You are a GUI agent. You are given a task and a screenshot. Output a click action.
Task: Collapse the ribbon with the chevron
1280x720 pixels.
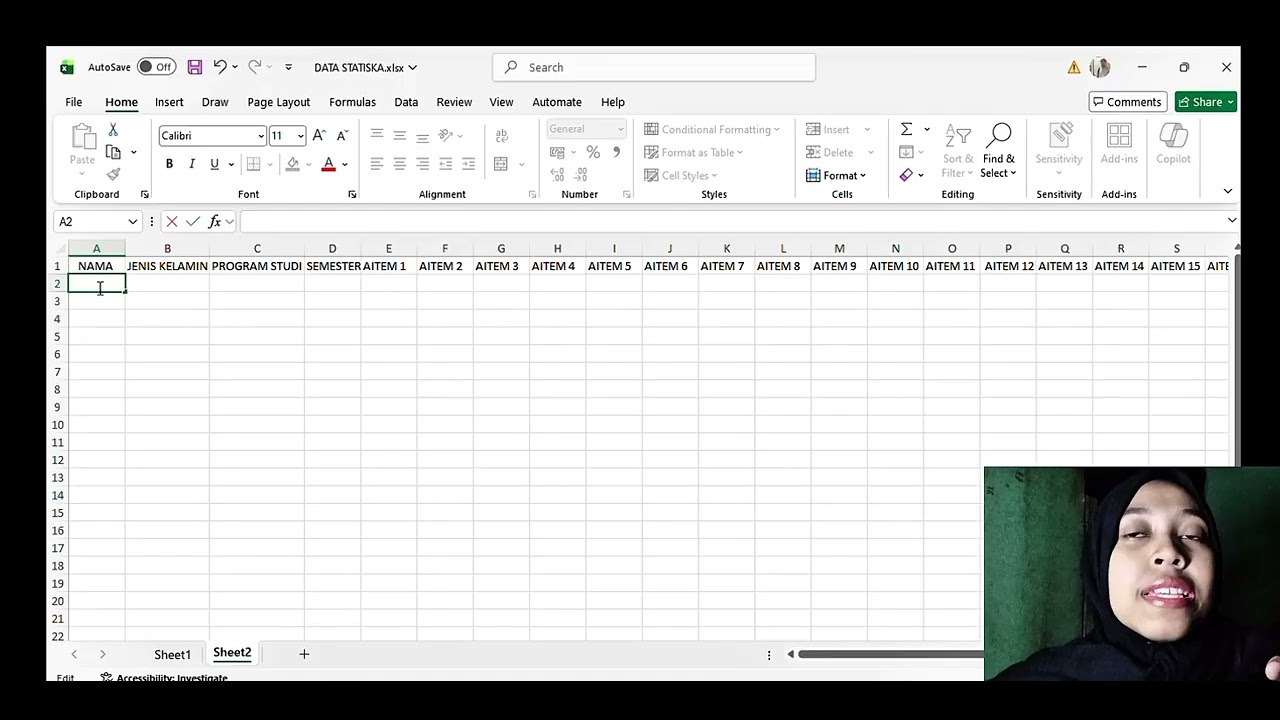pos(1228,191)
